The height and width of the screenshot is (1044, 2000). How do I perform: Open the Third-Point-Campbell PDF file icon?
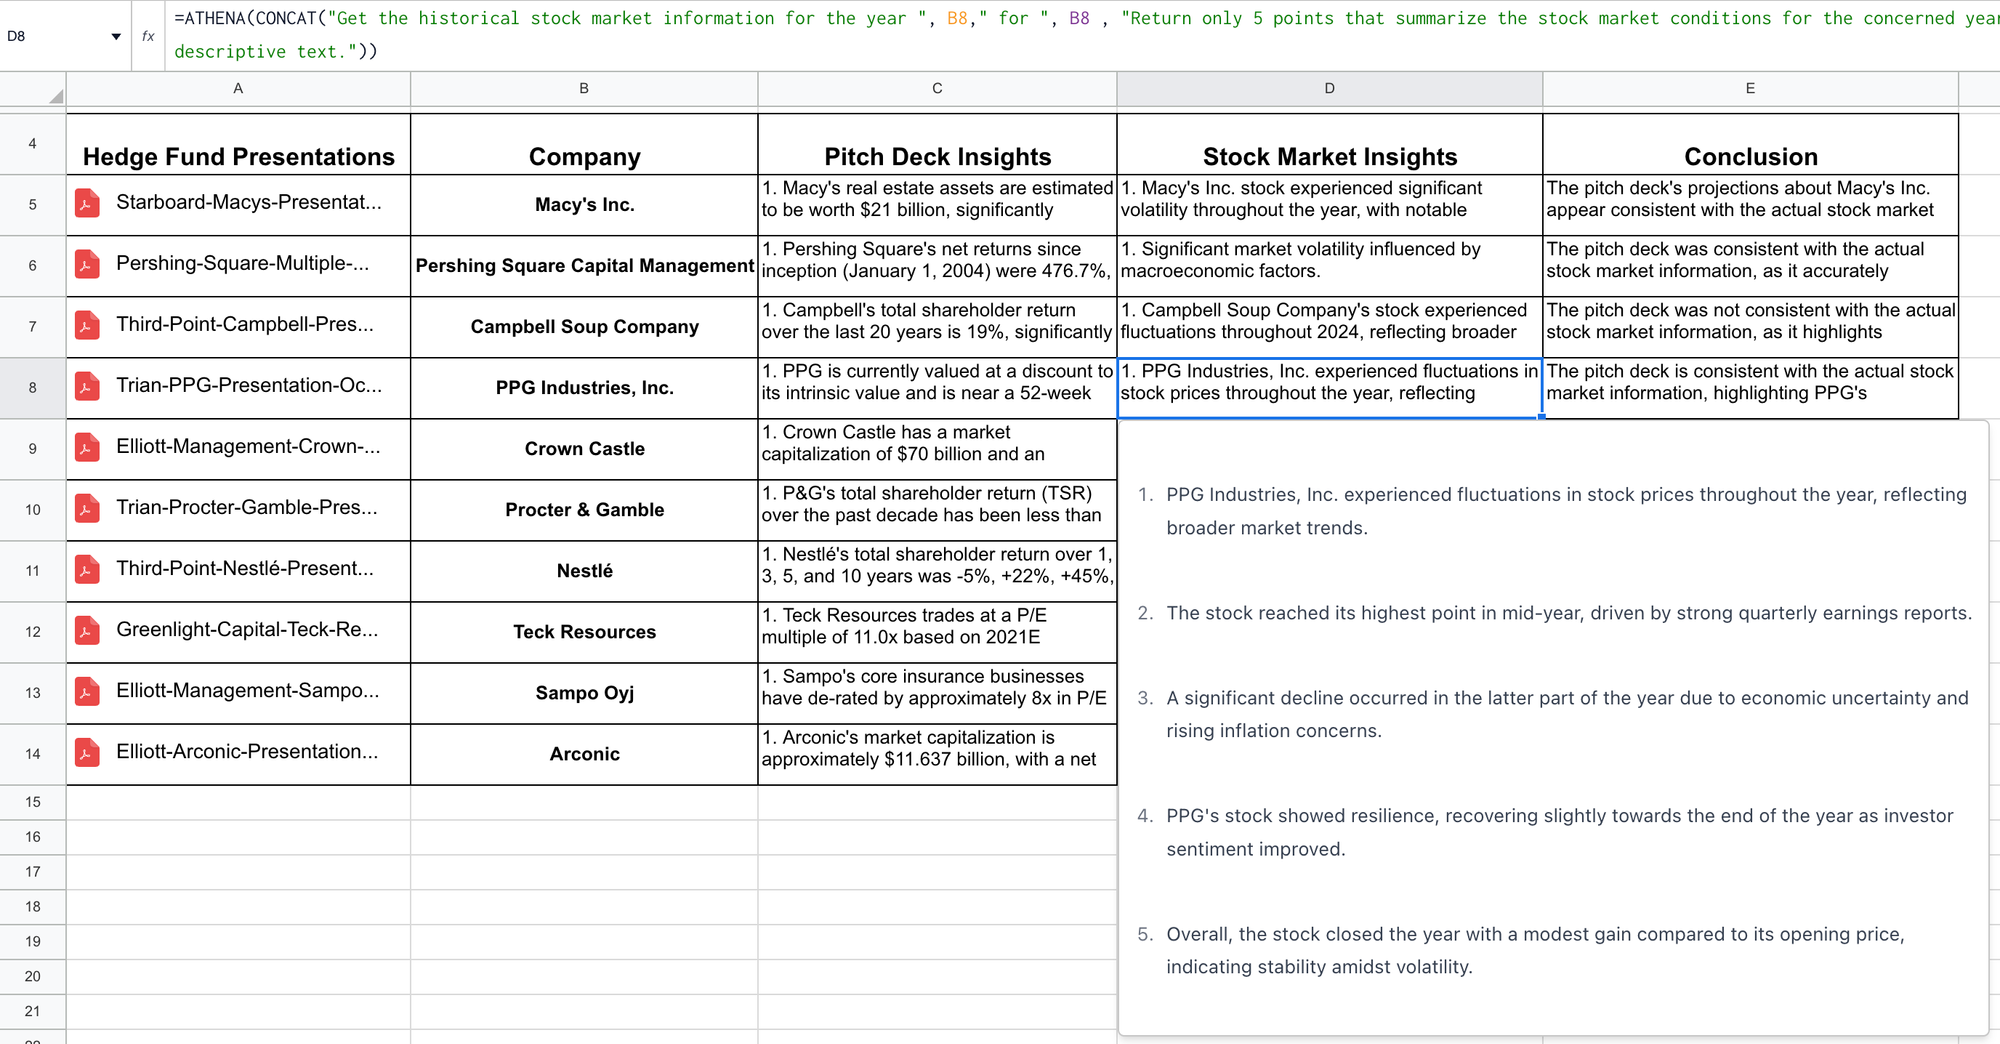pos(88,325)
